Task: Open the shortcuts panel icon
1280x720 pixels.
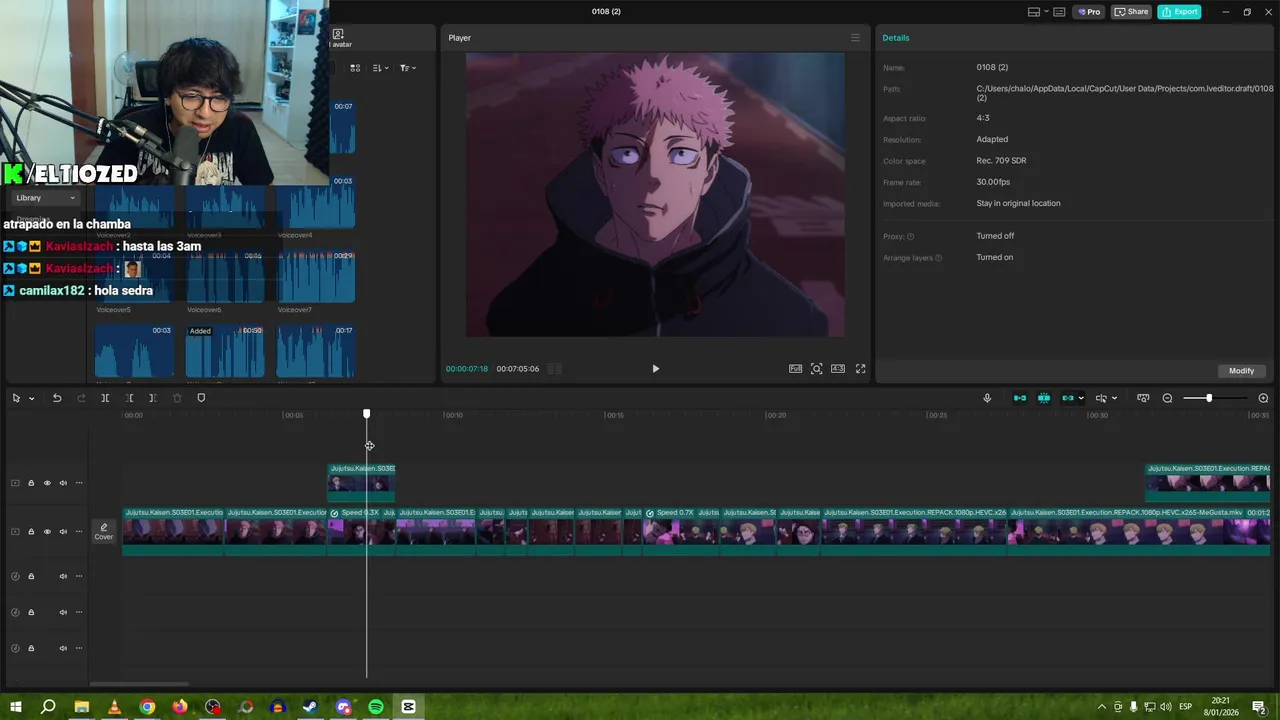Action: tap(1059, 12)
